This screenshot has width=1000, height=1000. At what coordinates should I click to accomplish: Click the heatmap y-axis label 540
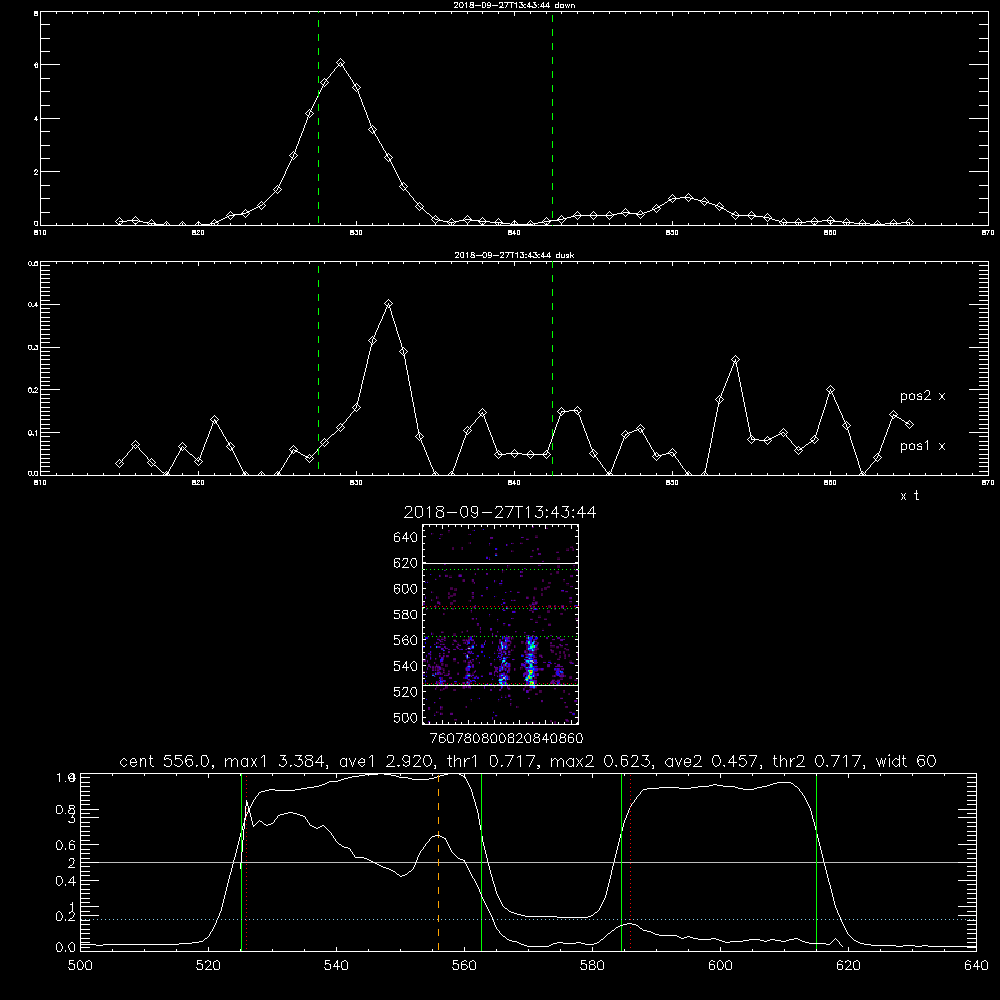coord(406,666)
